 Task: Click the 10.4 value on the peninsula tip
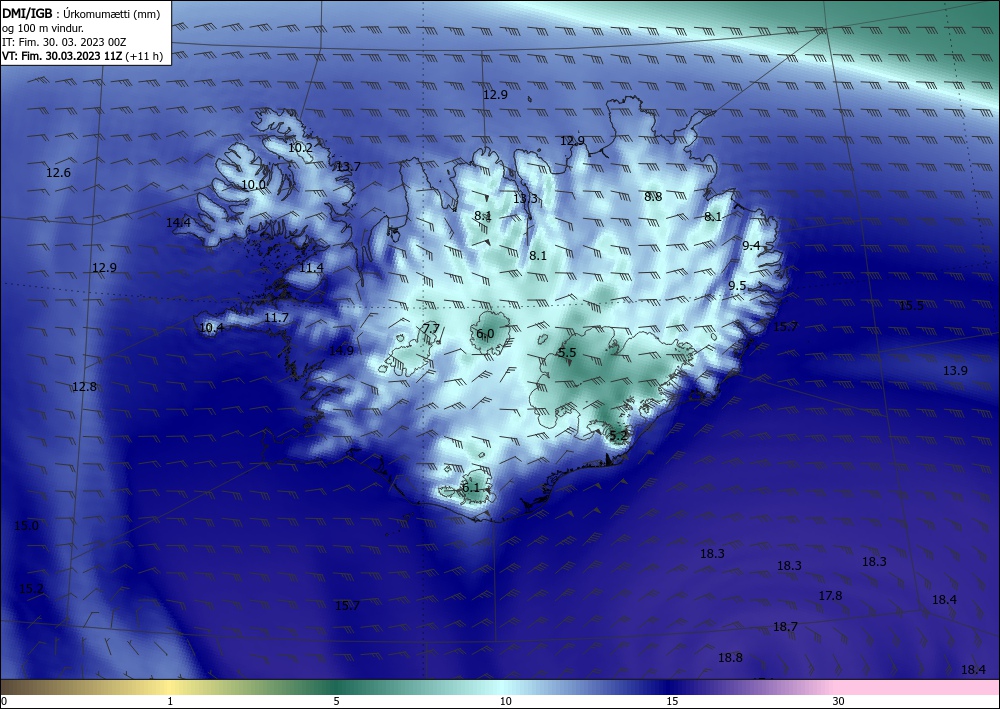(211, 328)
